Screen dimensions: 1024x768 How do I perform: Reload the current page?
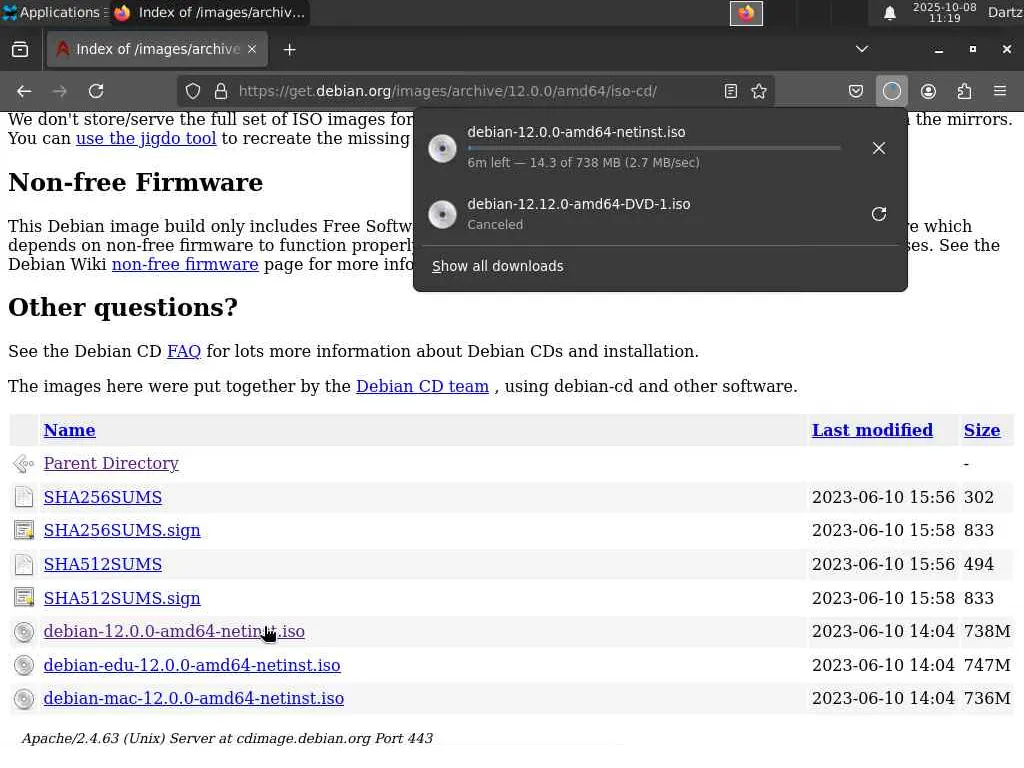pos(96,91)
